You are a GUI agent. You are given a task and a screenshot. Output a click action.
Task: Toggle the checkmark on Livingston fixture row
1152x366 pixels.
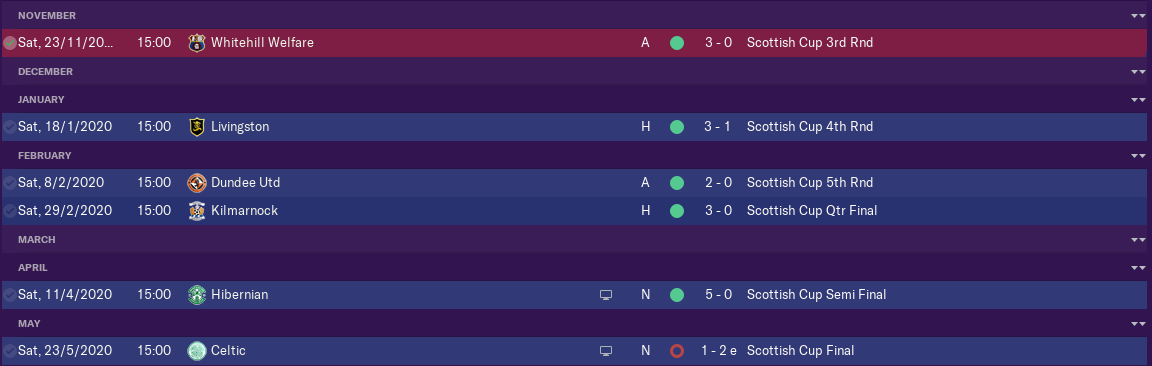coord(10,126)
